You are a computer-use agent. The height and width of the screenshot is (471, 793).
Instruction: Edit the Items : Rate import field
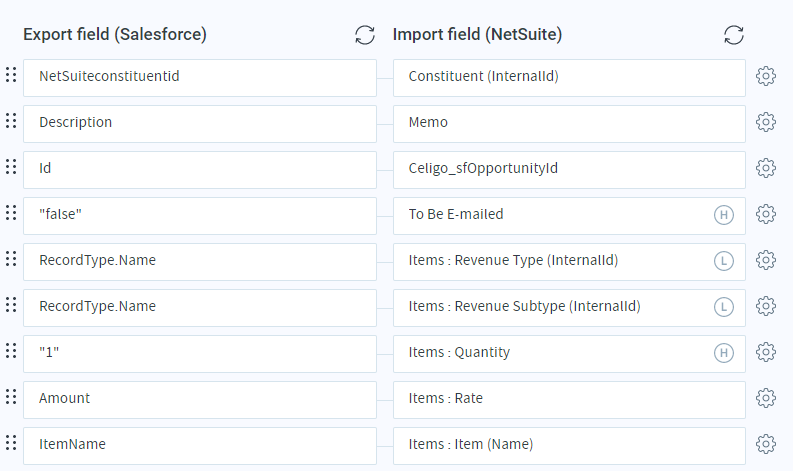point(569,400)
